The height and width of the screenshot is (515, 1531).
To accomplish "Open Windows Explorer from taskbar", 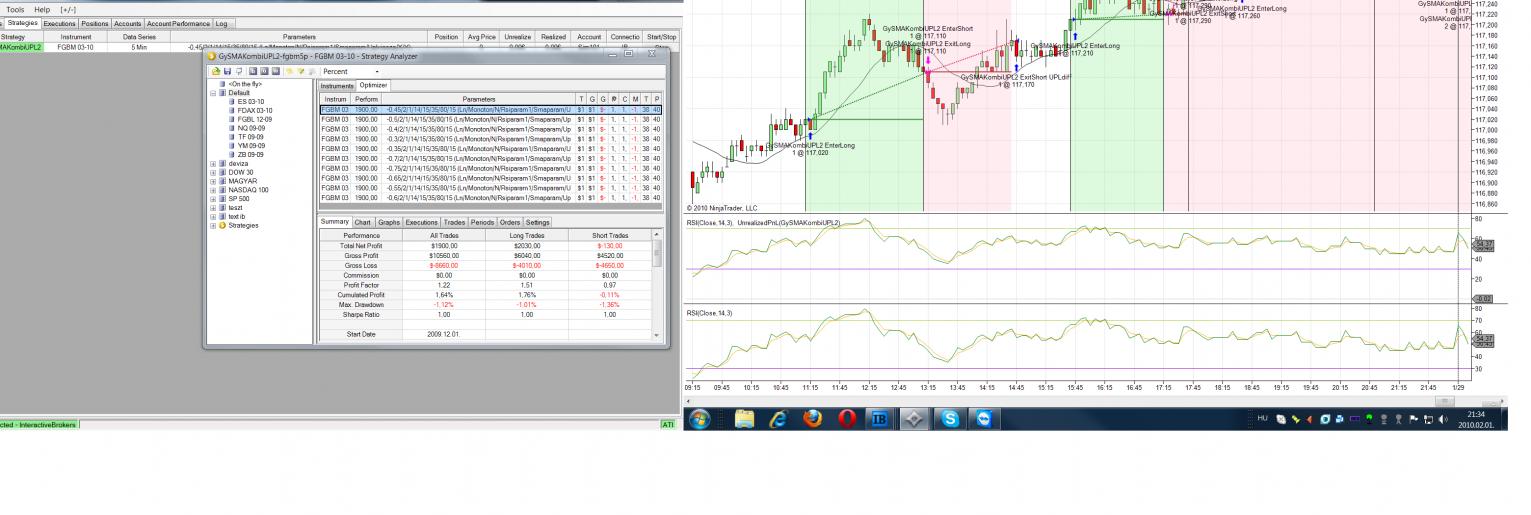I will point(745,419).
